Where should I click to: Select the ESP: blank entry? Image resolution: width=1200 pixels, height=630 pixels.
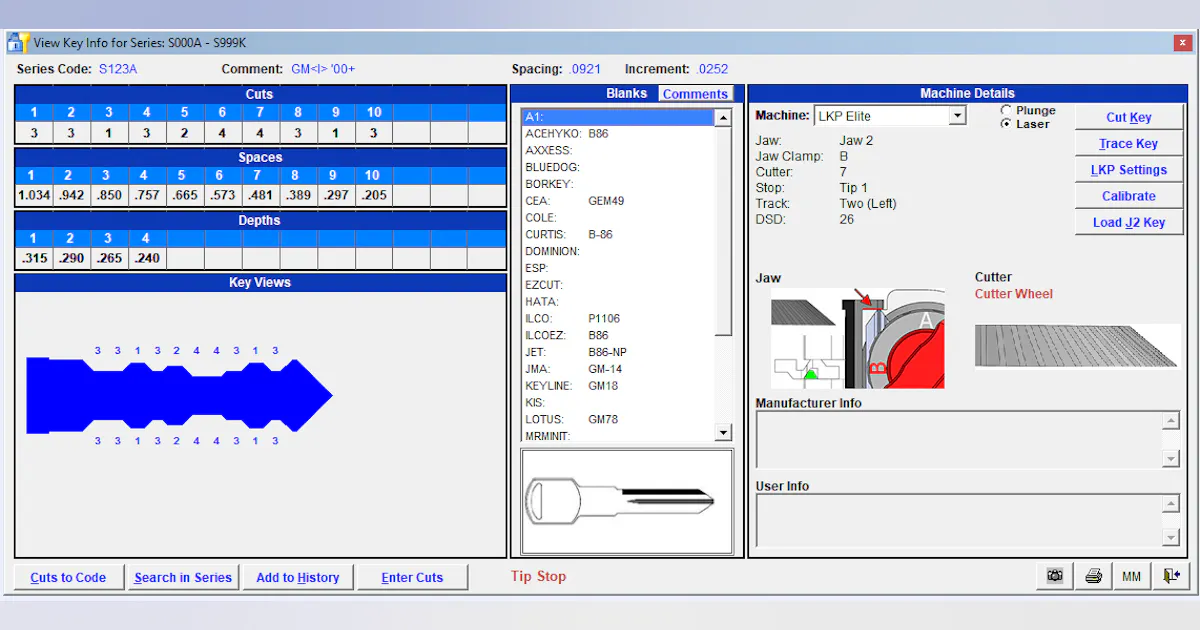pyautogui.click(x=618, y=268)
